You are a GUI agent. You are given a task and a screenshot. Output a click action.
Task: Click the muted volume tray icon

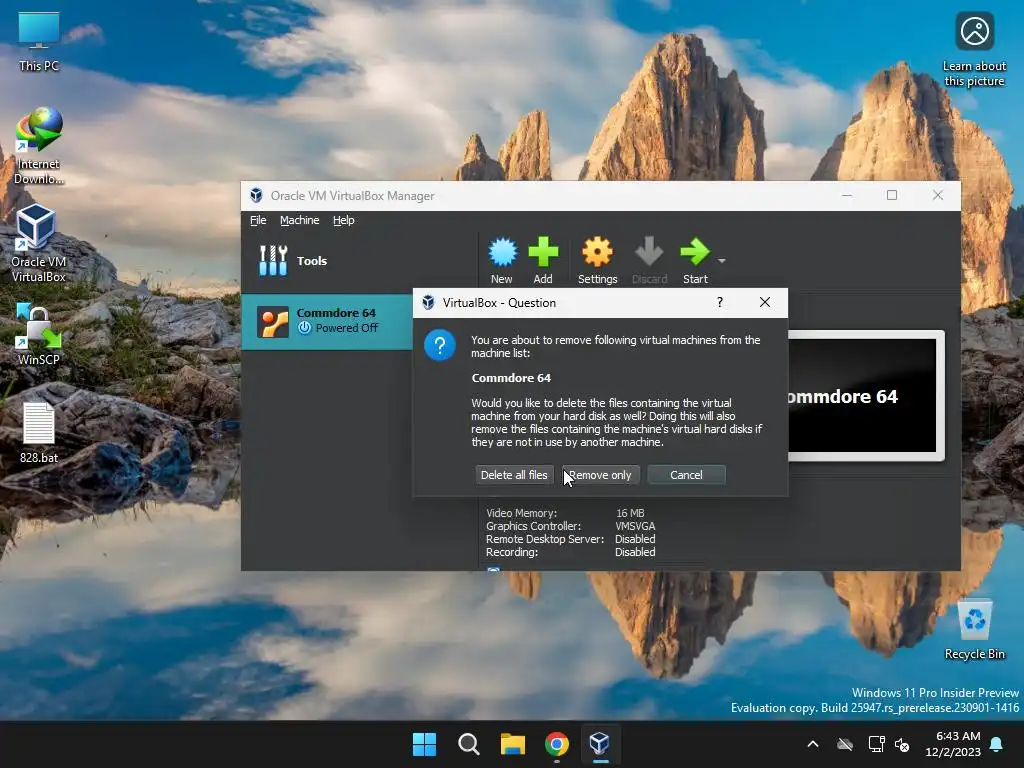(902, 744)
